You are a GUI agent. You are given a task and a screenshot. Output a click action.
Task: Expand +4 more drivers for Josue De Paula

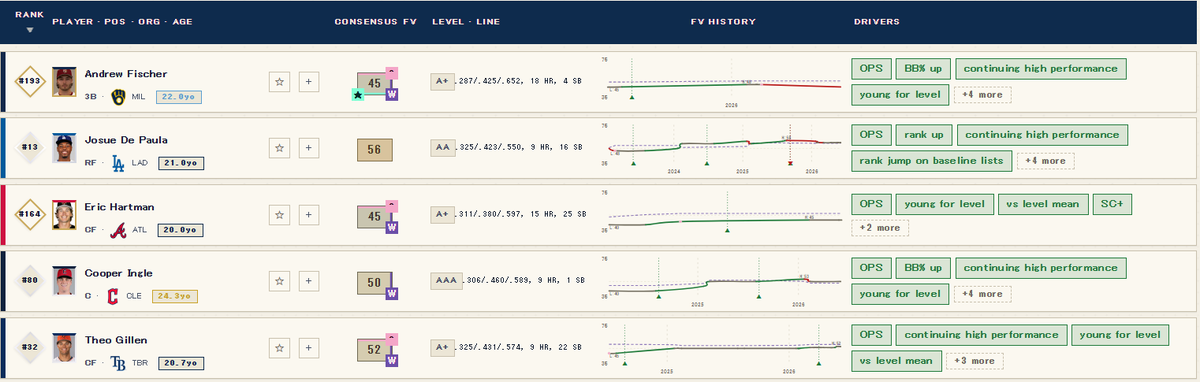point(1045,160)
